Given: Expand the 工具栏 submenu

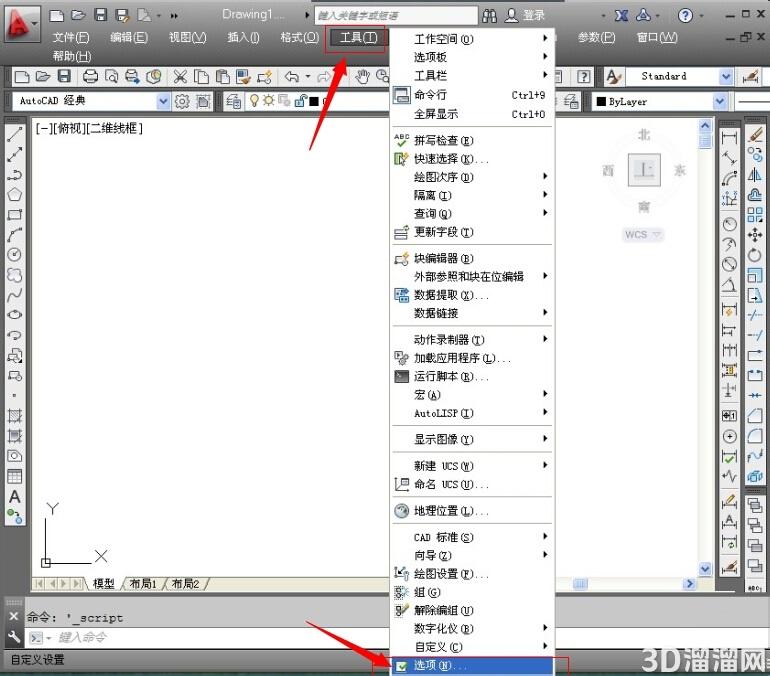Looking at the screenshot, I should (x=472, y=75).
